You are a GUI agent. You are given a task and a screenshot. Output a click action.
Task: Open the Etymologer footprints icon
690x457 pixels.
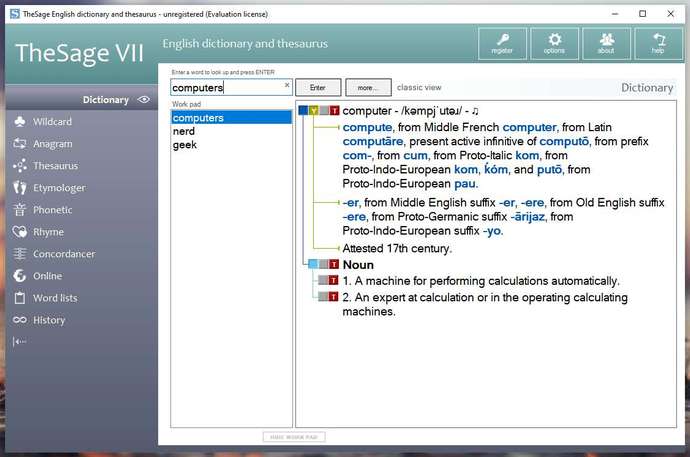20,188
